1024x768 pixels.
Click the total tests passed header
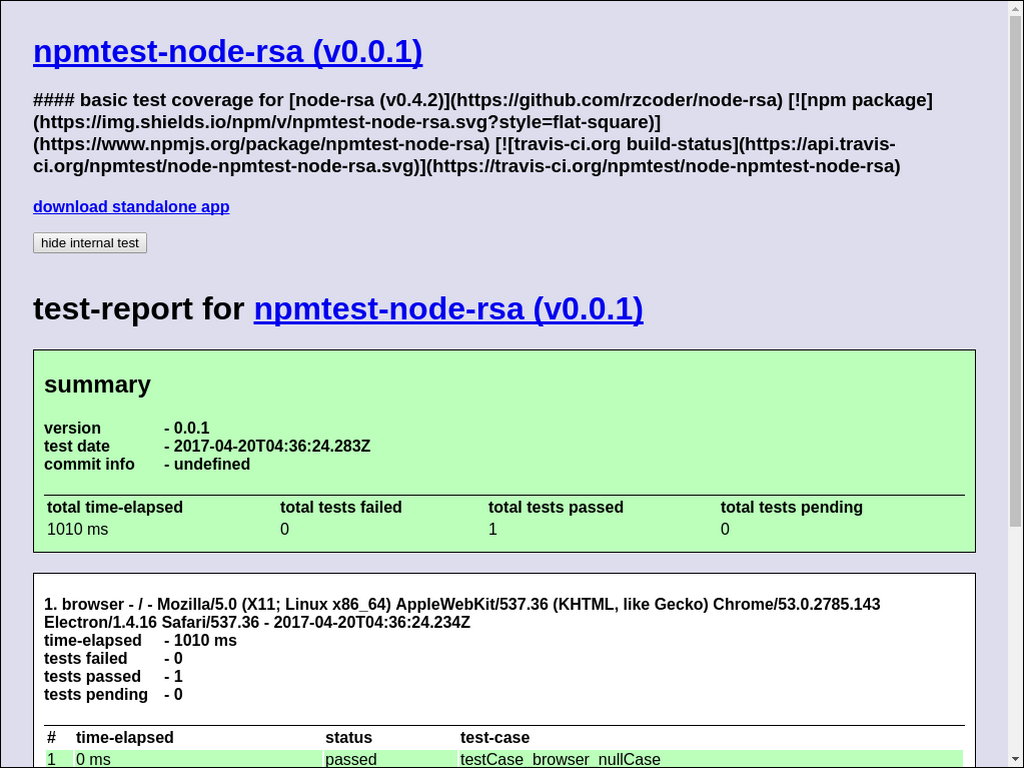click(556, 507)
